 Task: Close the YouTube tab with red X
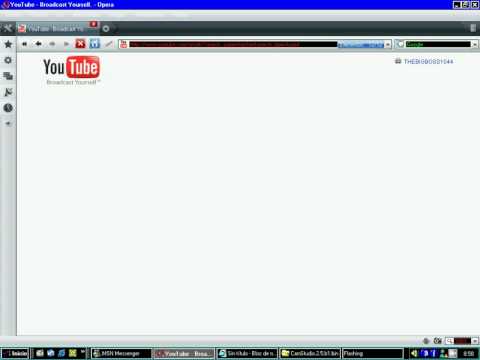[94, 24]
